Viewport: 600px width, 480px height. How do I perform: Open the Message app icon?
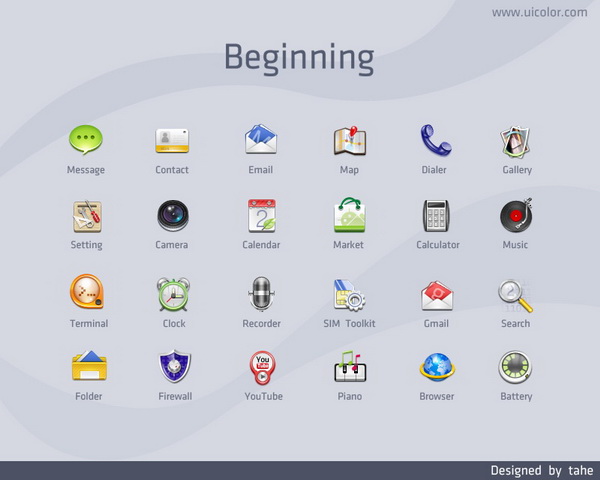click(86, 140)
